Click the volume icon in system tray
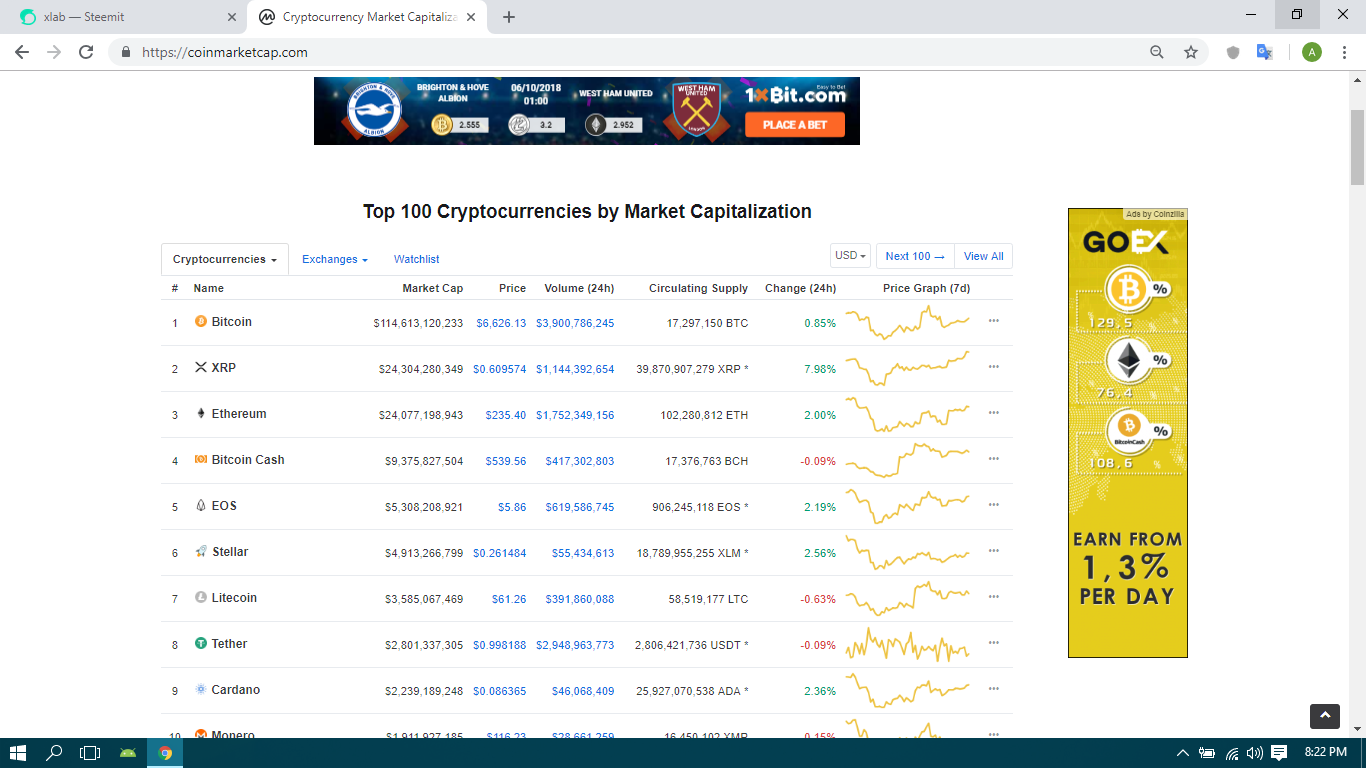 coord(1255,753)
